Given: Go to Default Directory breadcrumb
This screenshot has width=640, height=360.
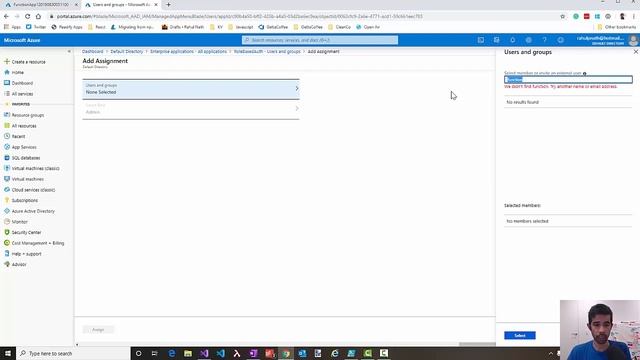Looking at the screenshot, I should tap(127, 51).
